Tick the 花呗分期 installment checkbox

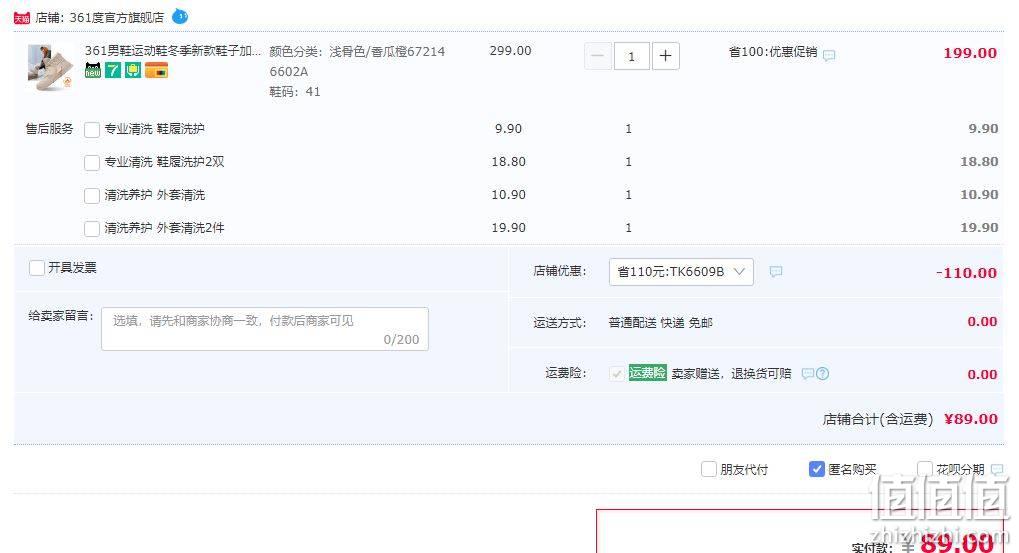coord(925,469)
